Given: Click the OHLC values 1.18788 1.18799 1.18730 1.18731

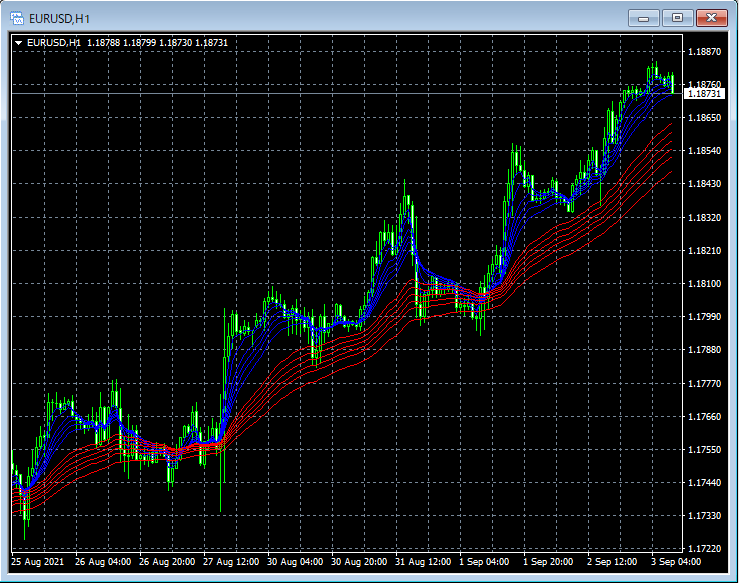Looking at the screenshot, I should 157,42.
